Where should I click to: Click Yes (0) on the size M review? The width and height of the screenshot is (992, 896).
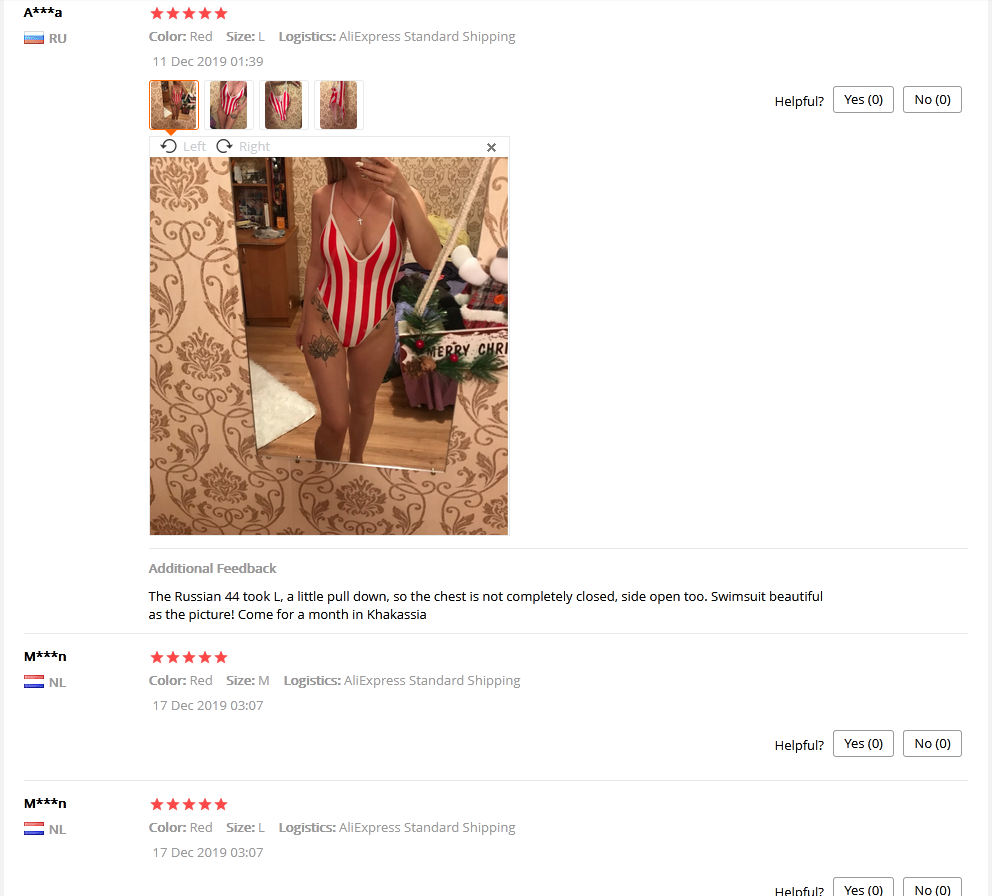(x=863, y=744)
